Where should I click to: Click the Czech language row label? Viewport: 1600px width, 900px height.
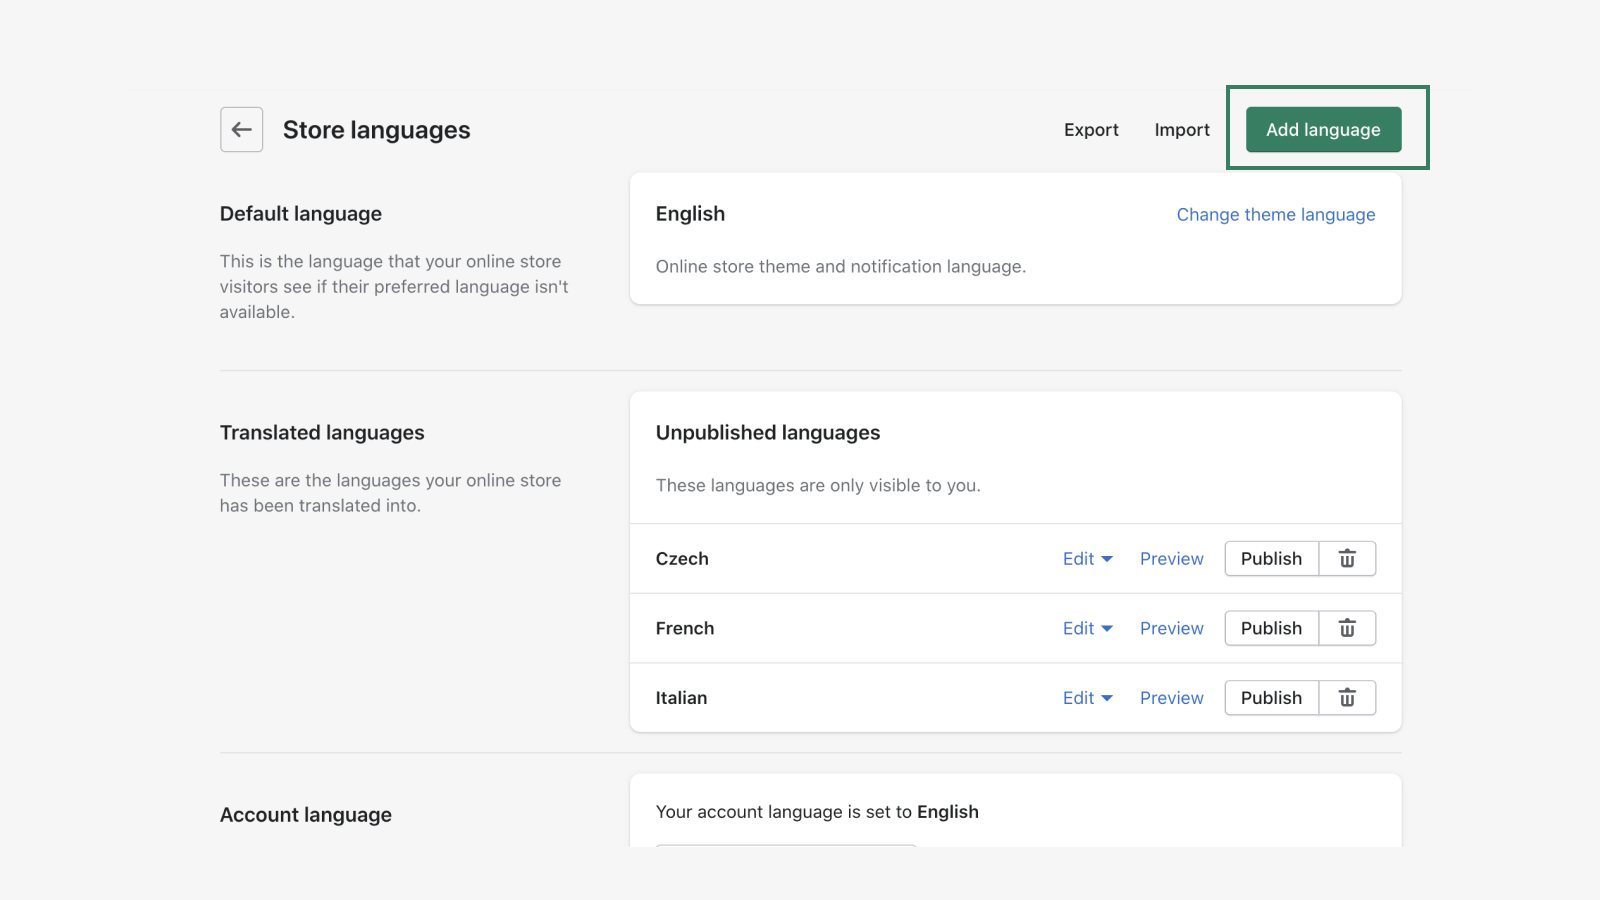click(x=682, y=559)
